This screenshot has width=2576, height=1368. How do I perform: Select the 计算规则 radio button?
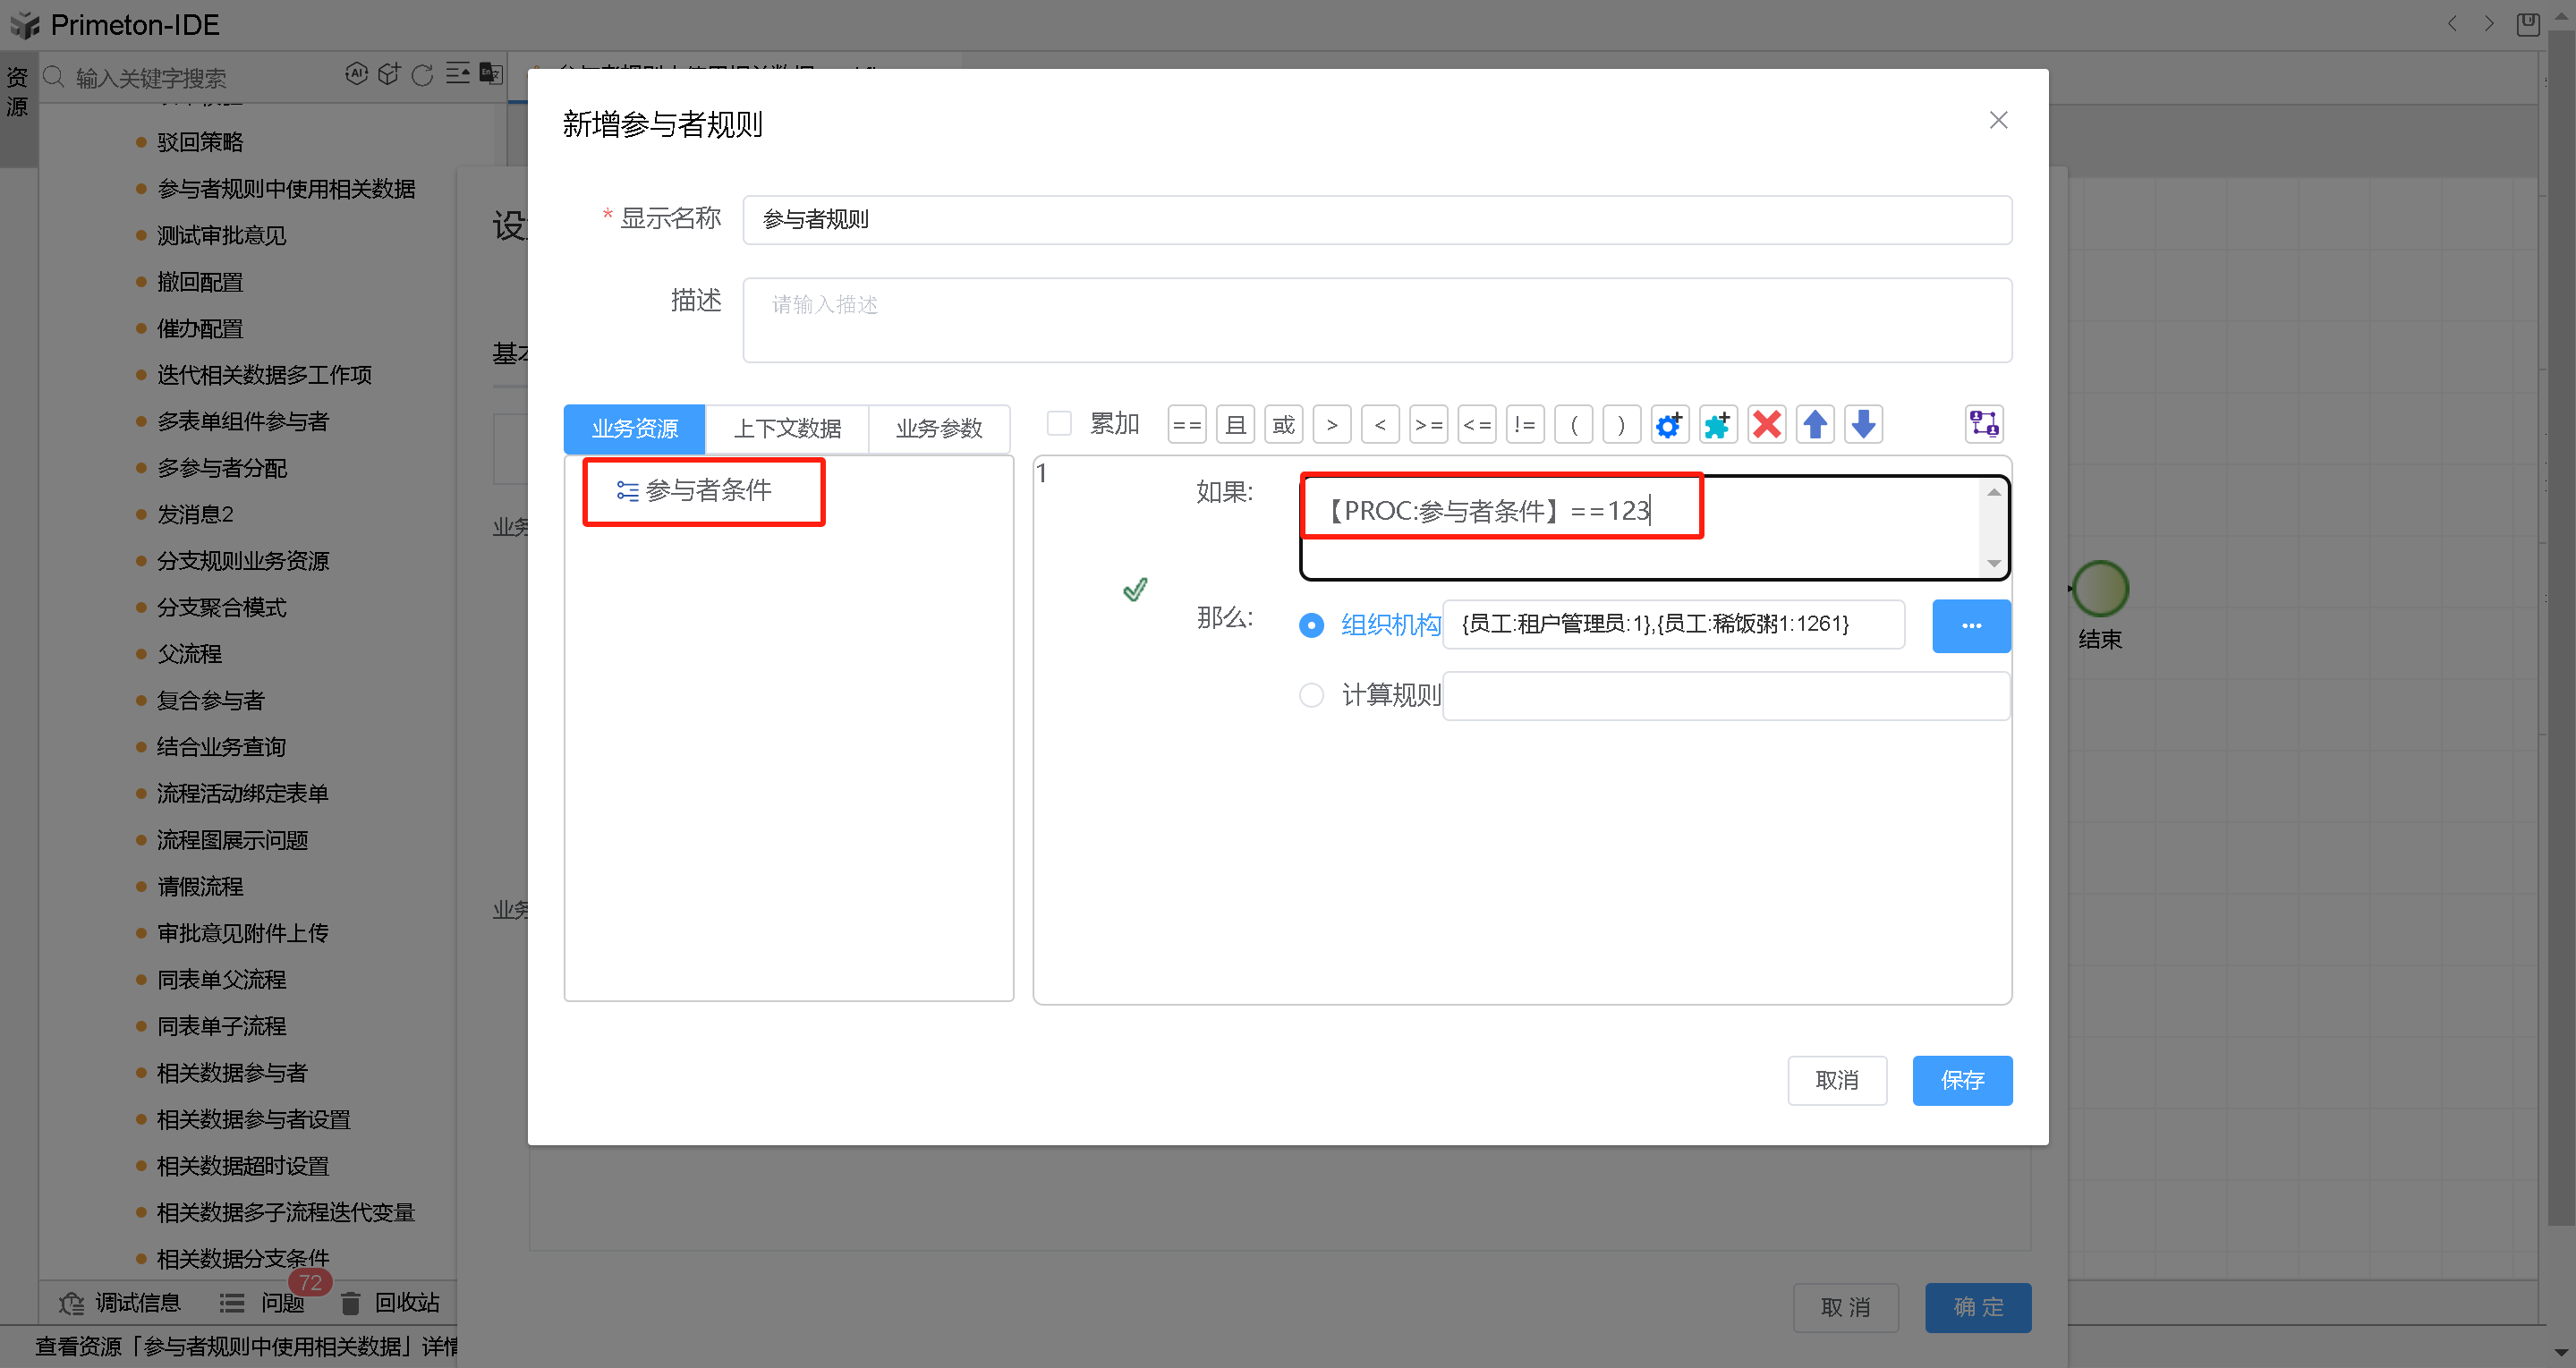coord(1312,694)
